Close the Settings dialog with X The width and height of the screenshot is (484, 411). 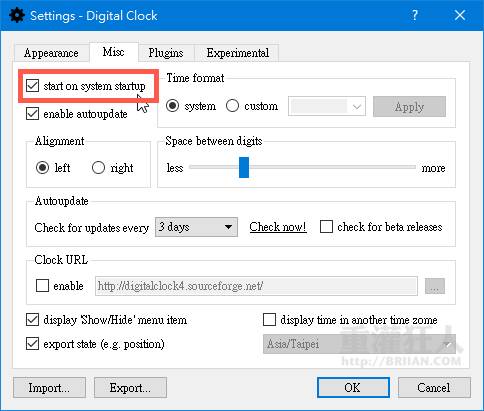460,15
